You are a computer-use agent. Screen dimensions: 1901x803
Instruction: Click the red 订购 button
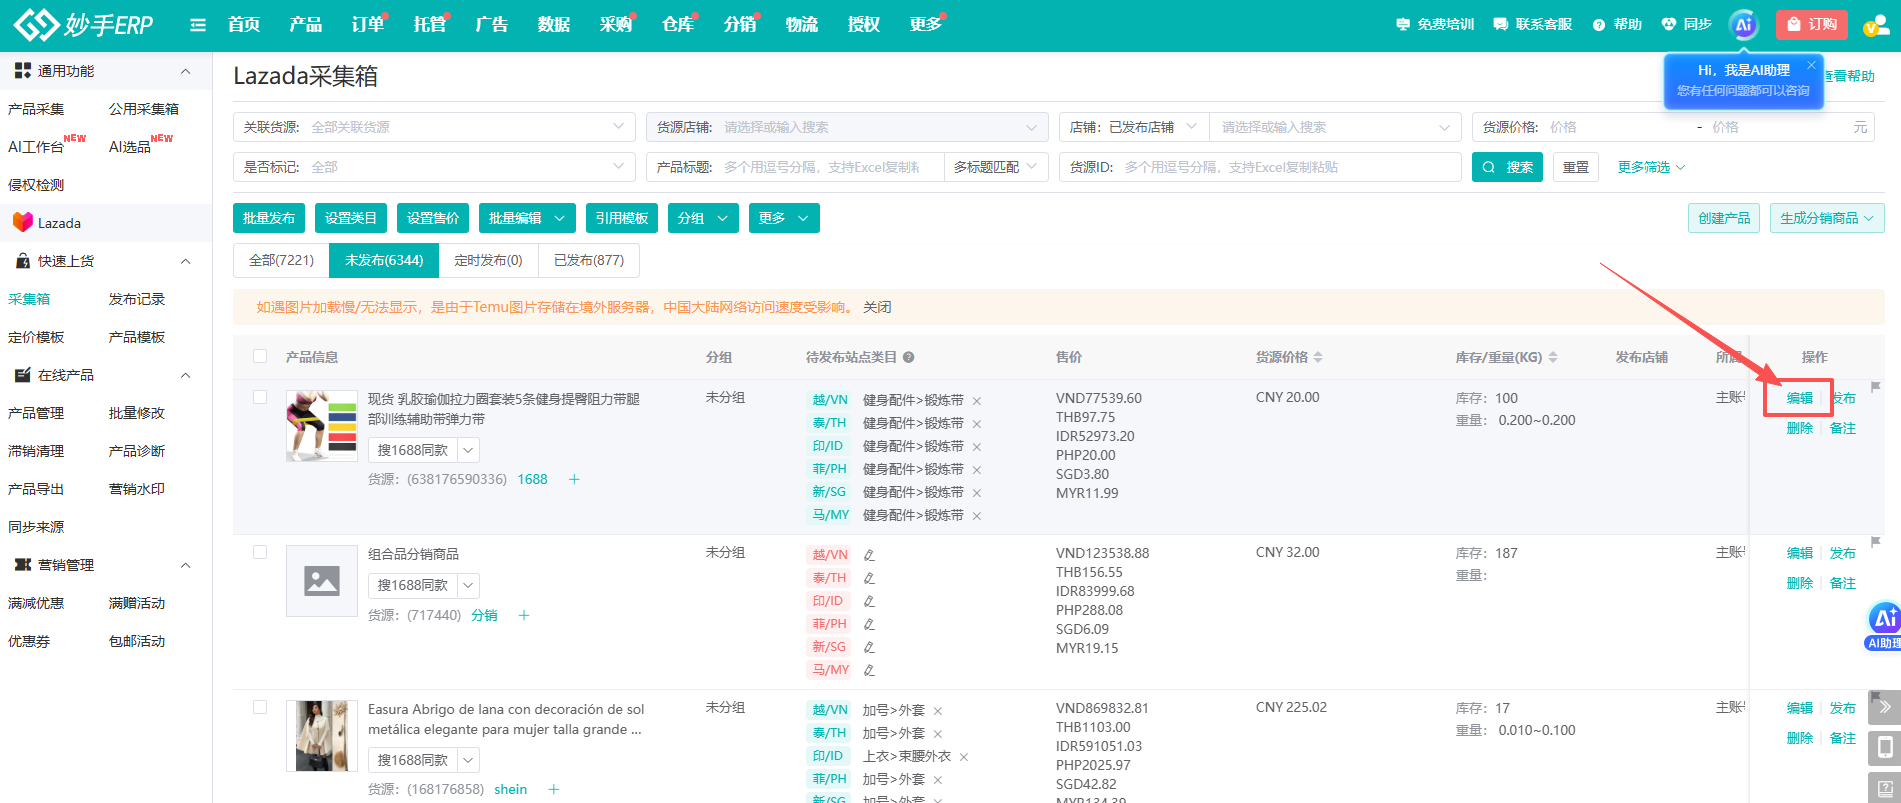[1812, 25]
